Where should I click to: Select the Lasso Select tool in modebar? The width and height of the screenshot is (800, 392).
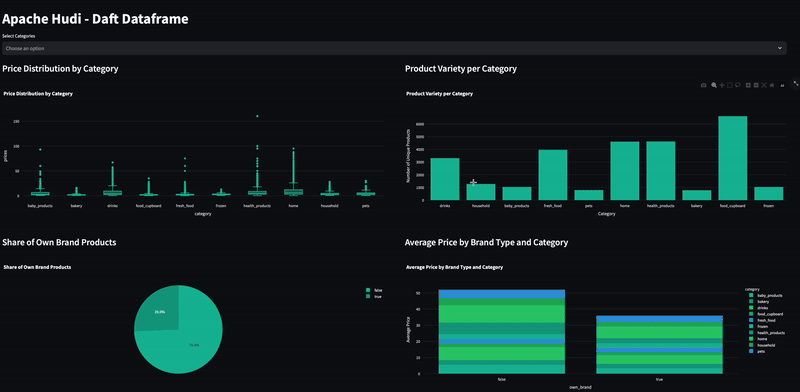(738, 85)
